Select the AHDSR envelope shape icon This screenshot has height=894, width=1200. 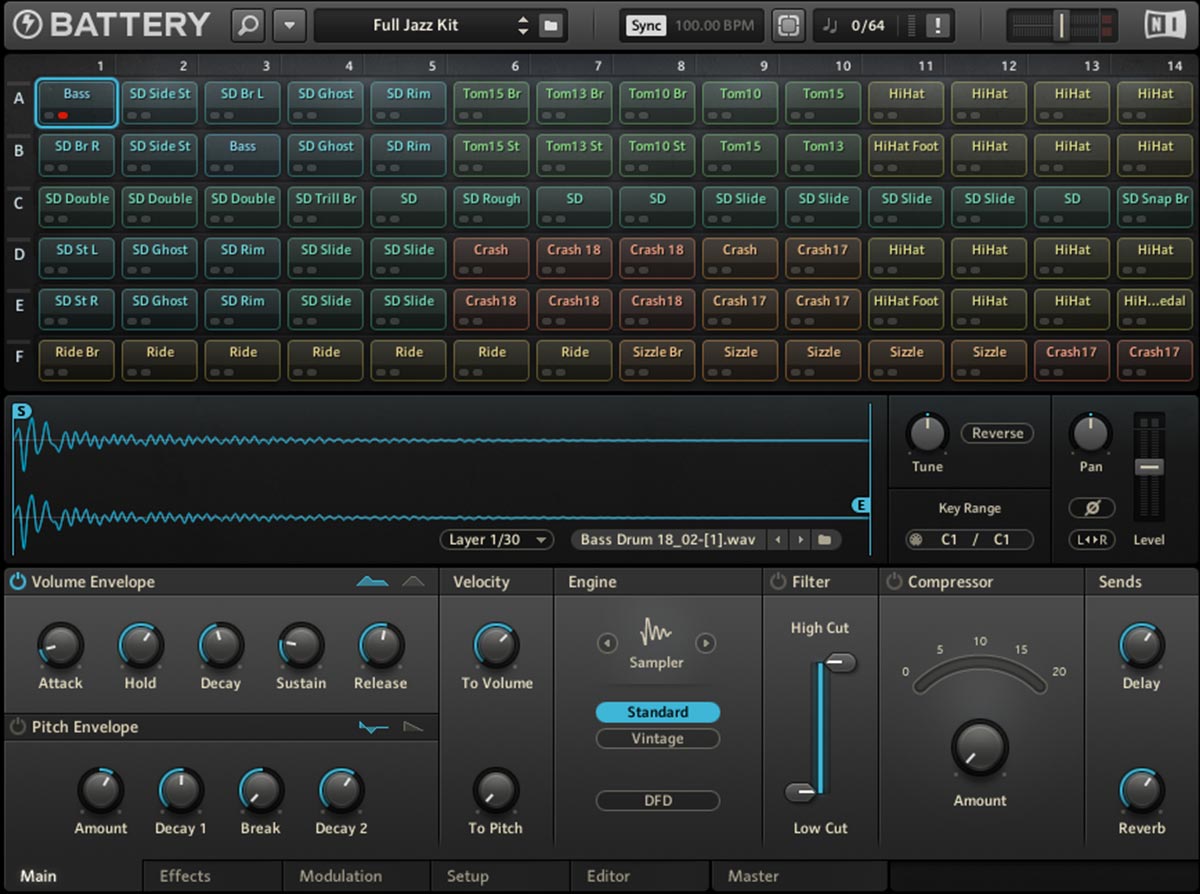372,582
